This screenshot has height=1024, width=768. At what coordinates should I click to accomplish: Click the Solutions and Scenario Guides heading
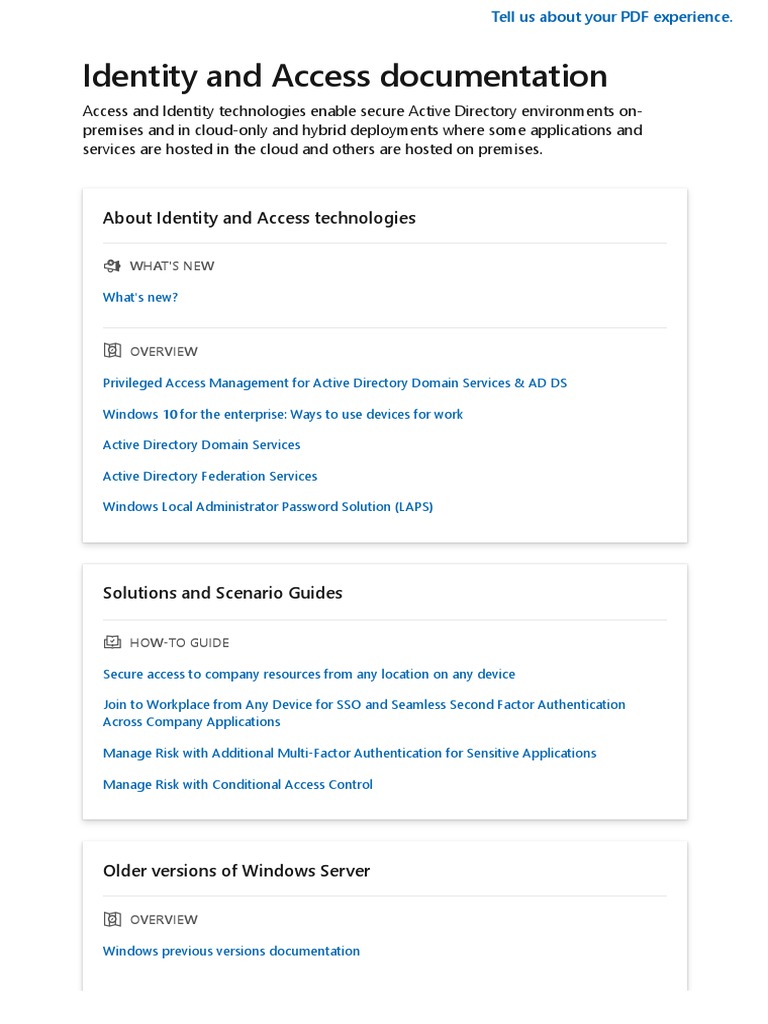coord(222,593)
